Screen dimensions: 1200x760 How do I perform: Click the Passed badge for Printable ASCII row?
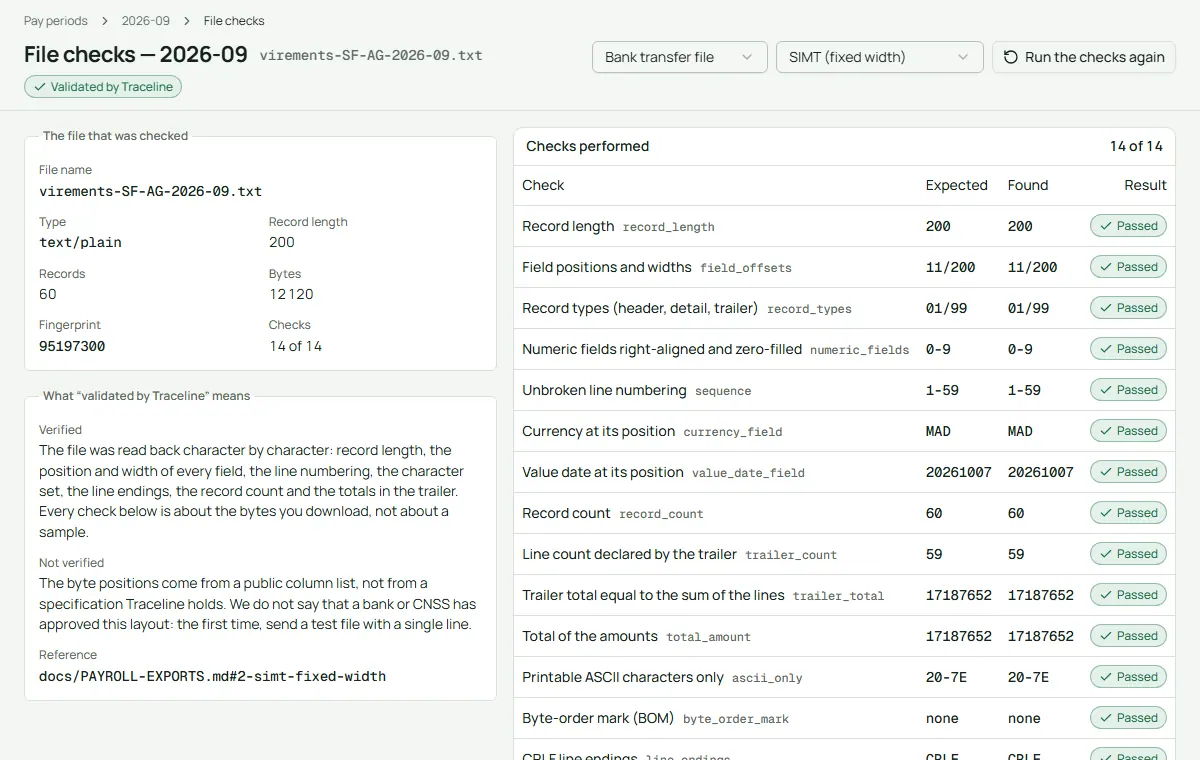1128,677
